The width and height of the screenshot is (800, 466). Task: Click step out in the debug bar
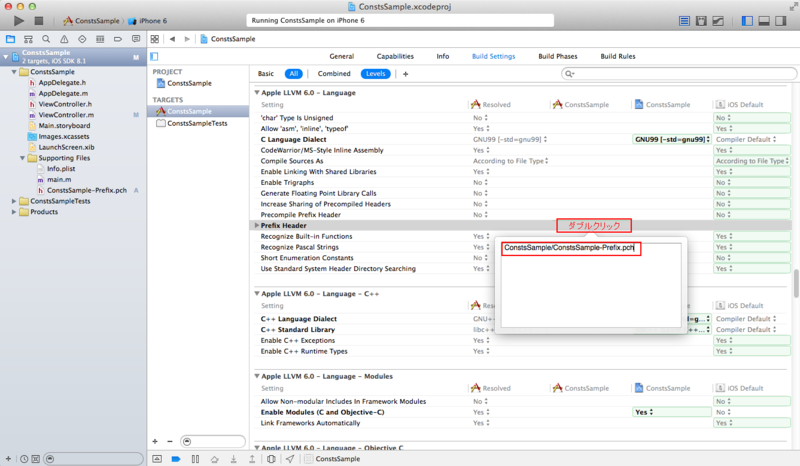(252, 459)
